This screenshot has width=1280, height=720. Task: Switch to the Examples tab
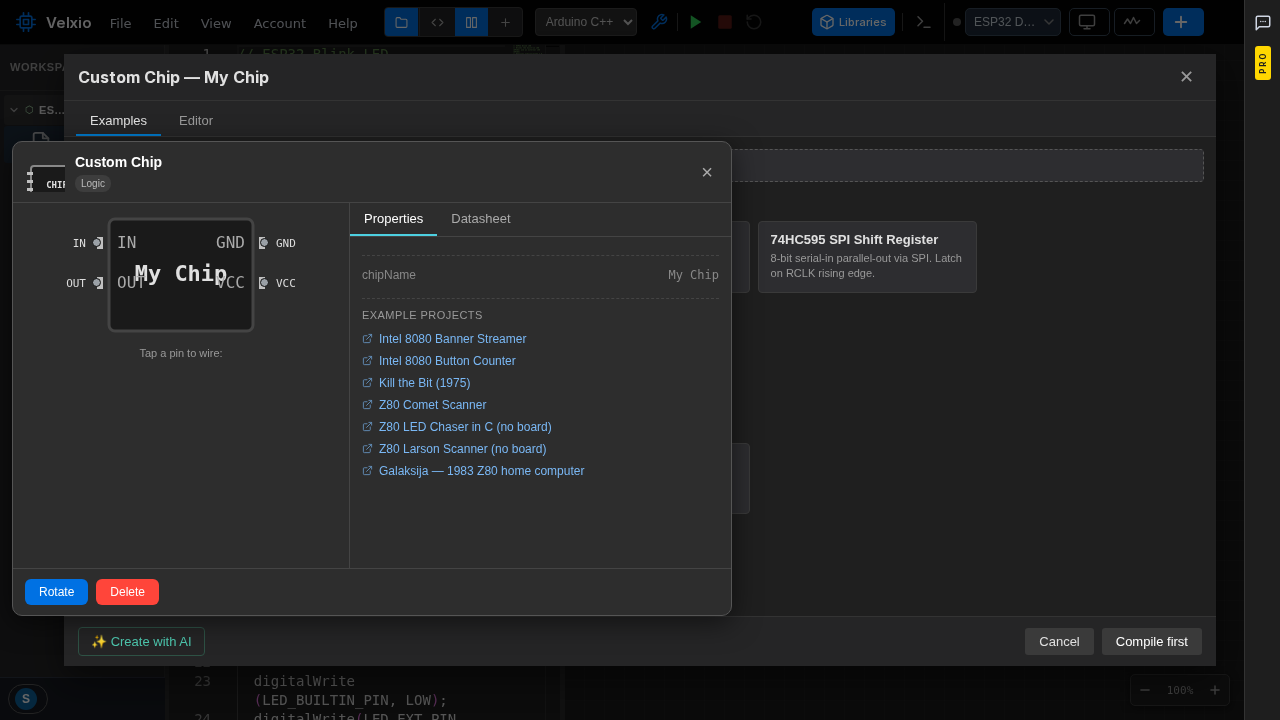[118, 120]
